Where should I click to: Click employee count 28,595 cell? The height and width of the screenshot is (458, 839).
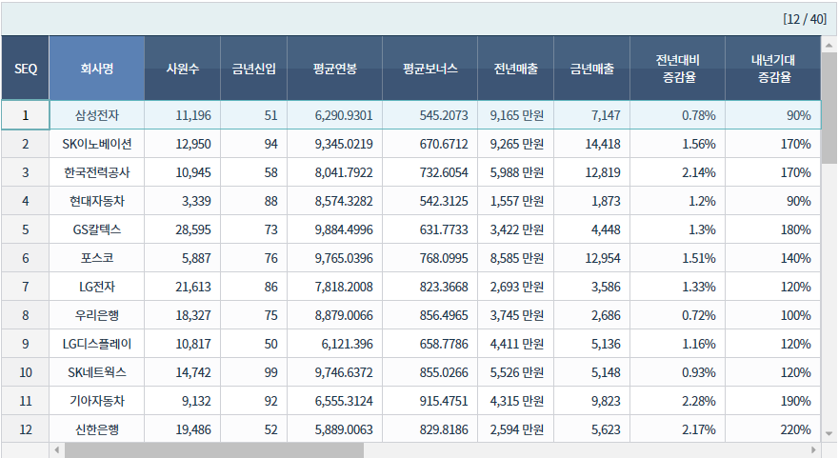click(x=182, y=230)
